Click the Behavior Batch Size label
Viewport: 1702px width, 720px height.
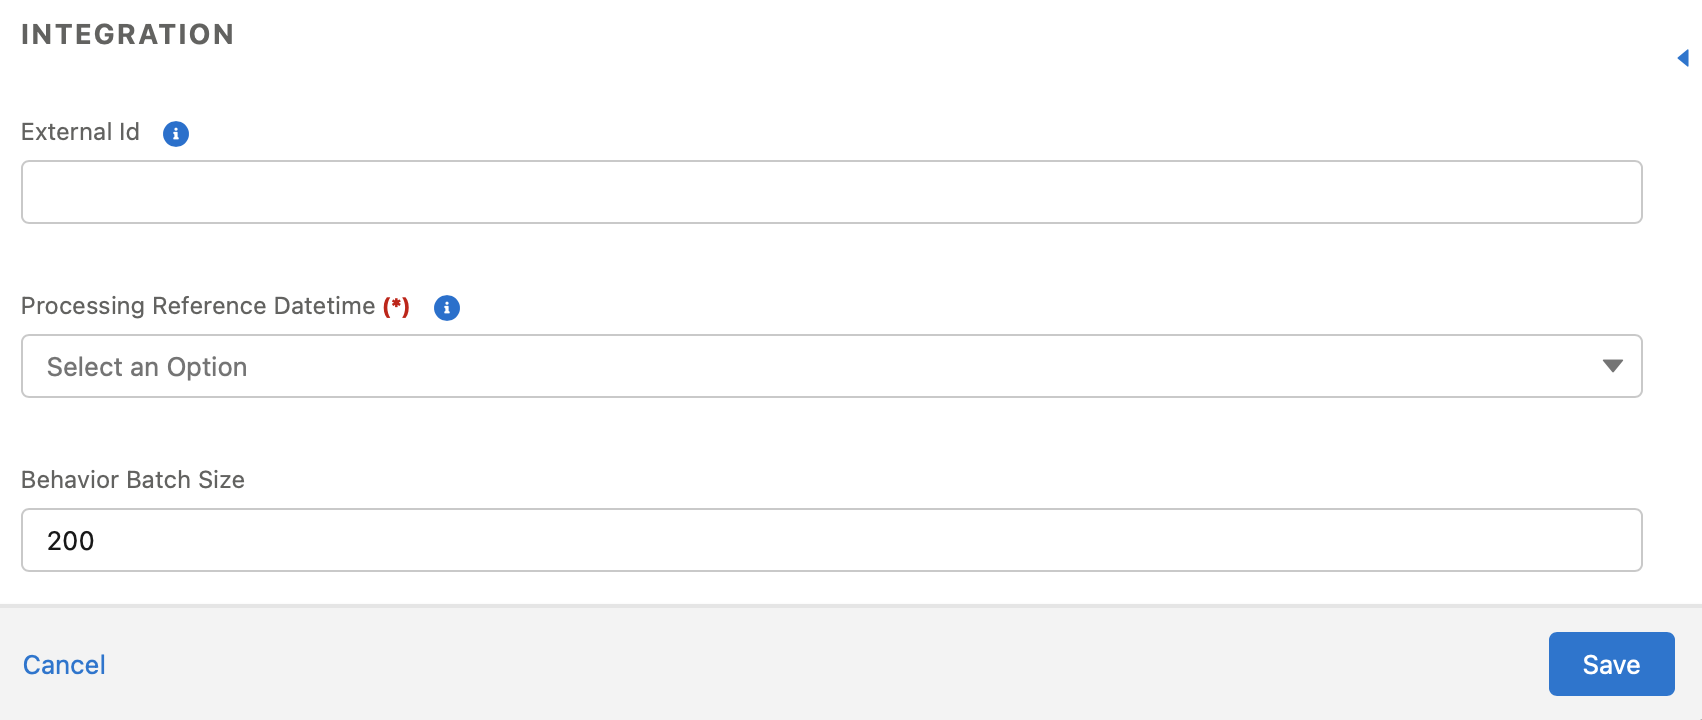click(133, 480)
